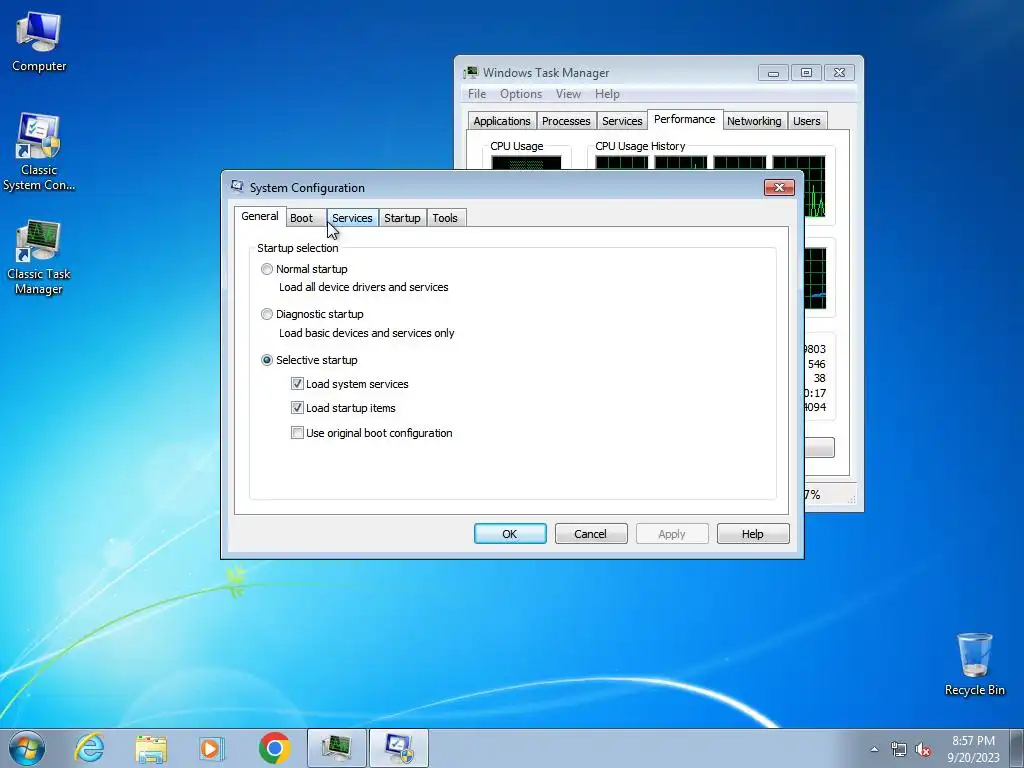Open Help in System Configuration dialog
Screen dimensions: 1024x768
tap(753, 534)
